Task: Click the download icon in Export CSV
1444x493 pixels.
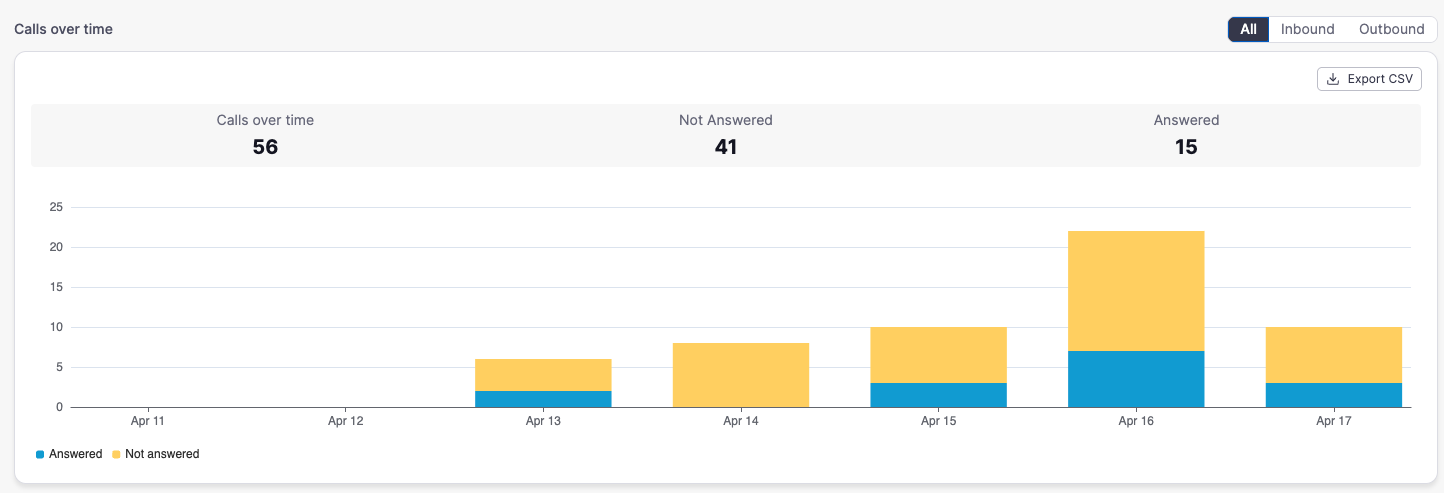Action: tap(1333, 79)
